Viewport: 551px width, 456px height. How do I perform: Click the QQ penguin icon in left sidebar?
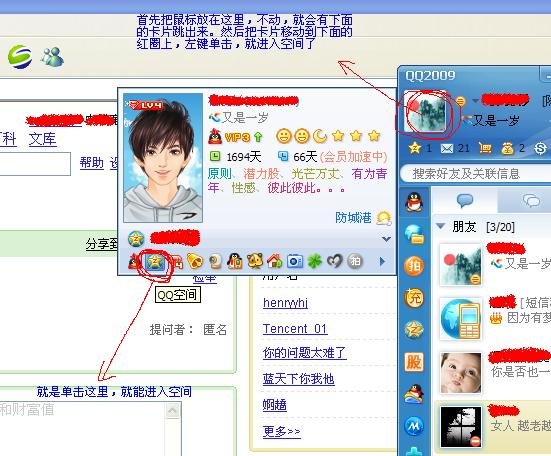click(414, 202)
